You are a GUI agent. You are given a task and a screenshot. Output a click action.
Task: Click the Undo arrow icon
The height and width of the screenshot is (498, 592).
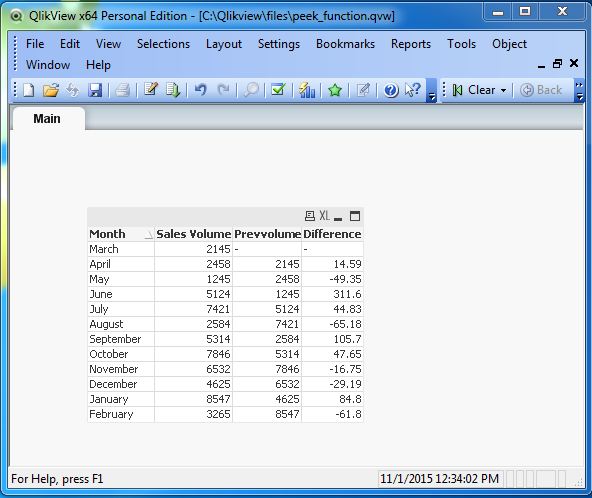(x=200, y=90)
